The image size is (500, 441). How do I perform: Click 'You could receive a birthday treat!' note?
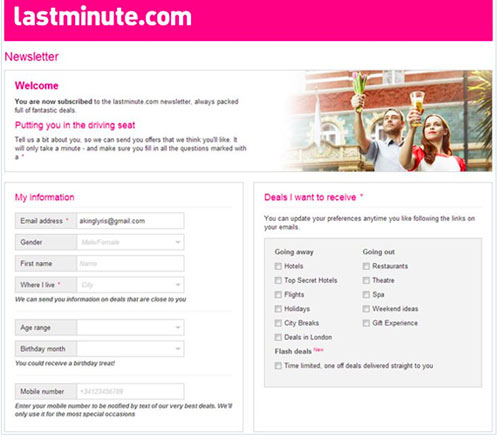coord(65,363)
